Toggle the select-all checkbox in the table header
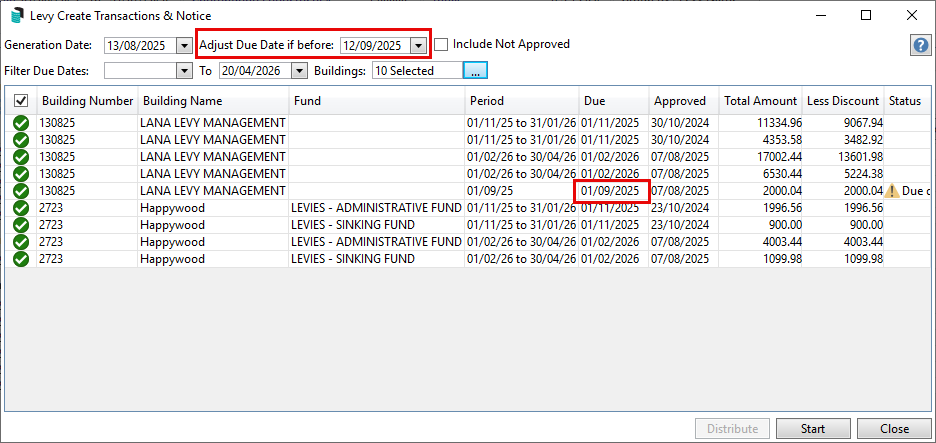Viewport: 936px width, 443px height. click(20, 101)
